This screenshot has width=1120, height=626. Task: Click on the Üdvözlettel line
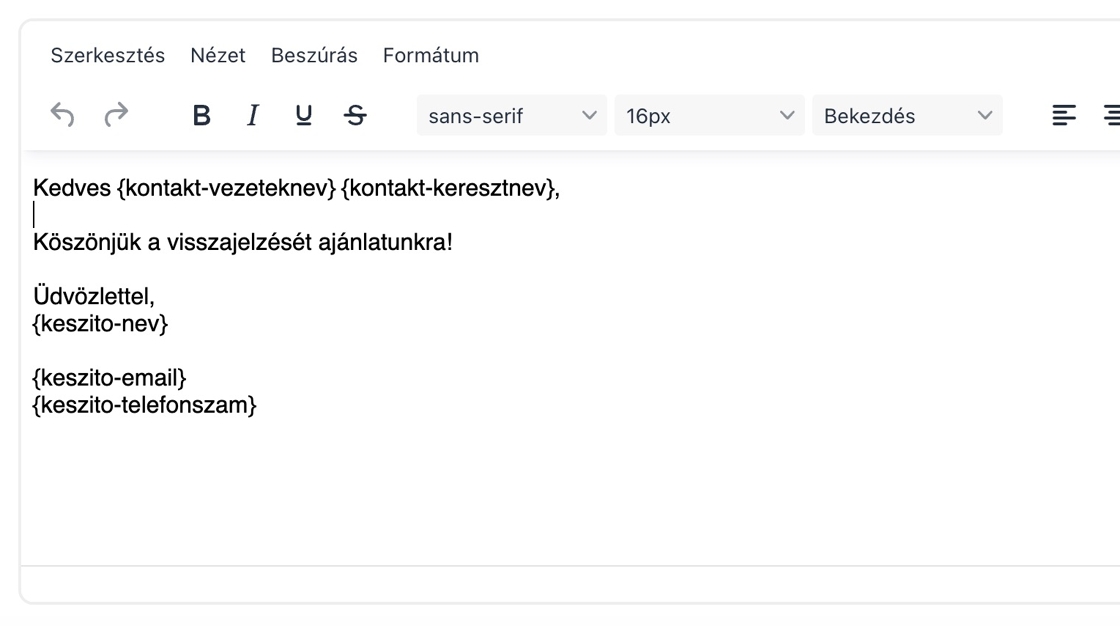[94, 297]
